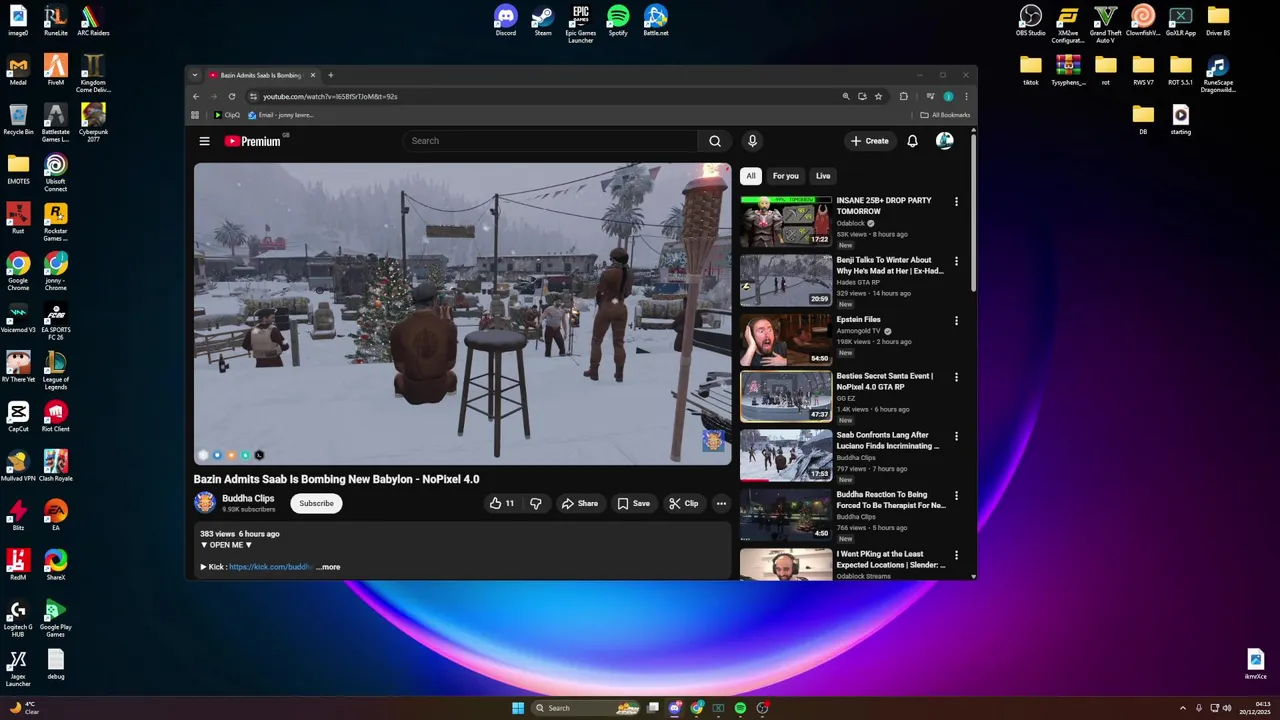Viewport: 1280px width, 720px height.
Task: Open Spotify from the taskbar
Action: tap(740, 708)
